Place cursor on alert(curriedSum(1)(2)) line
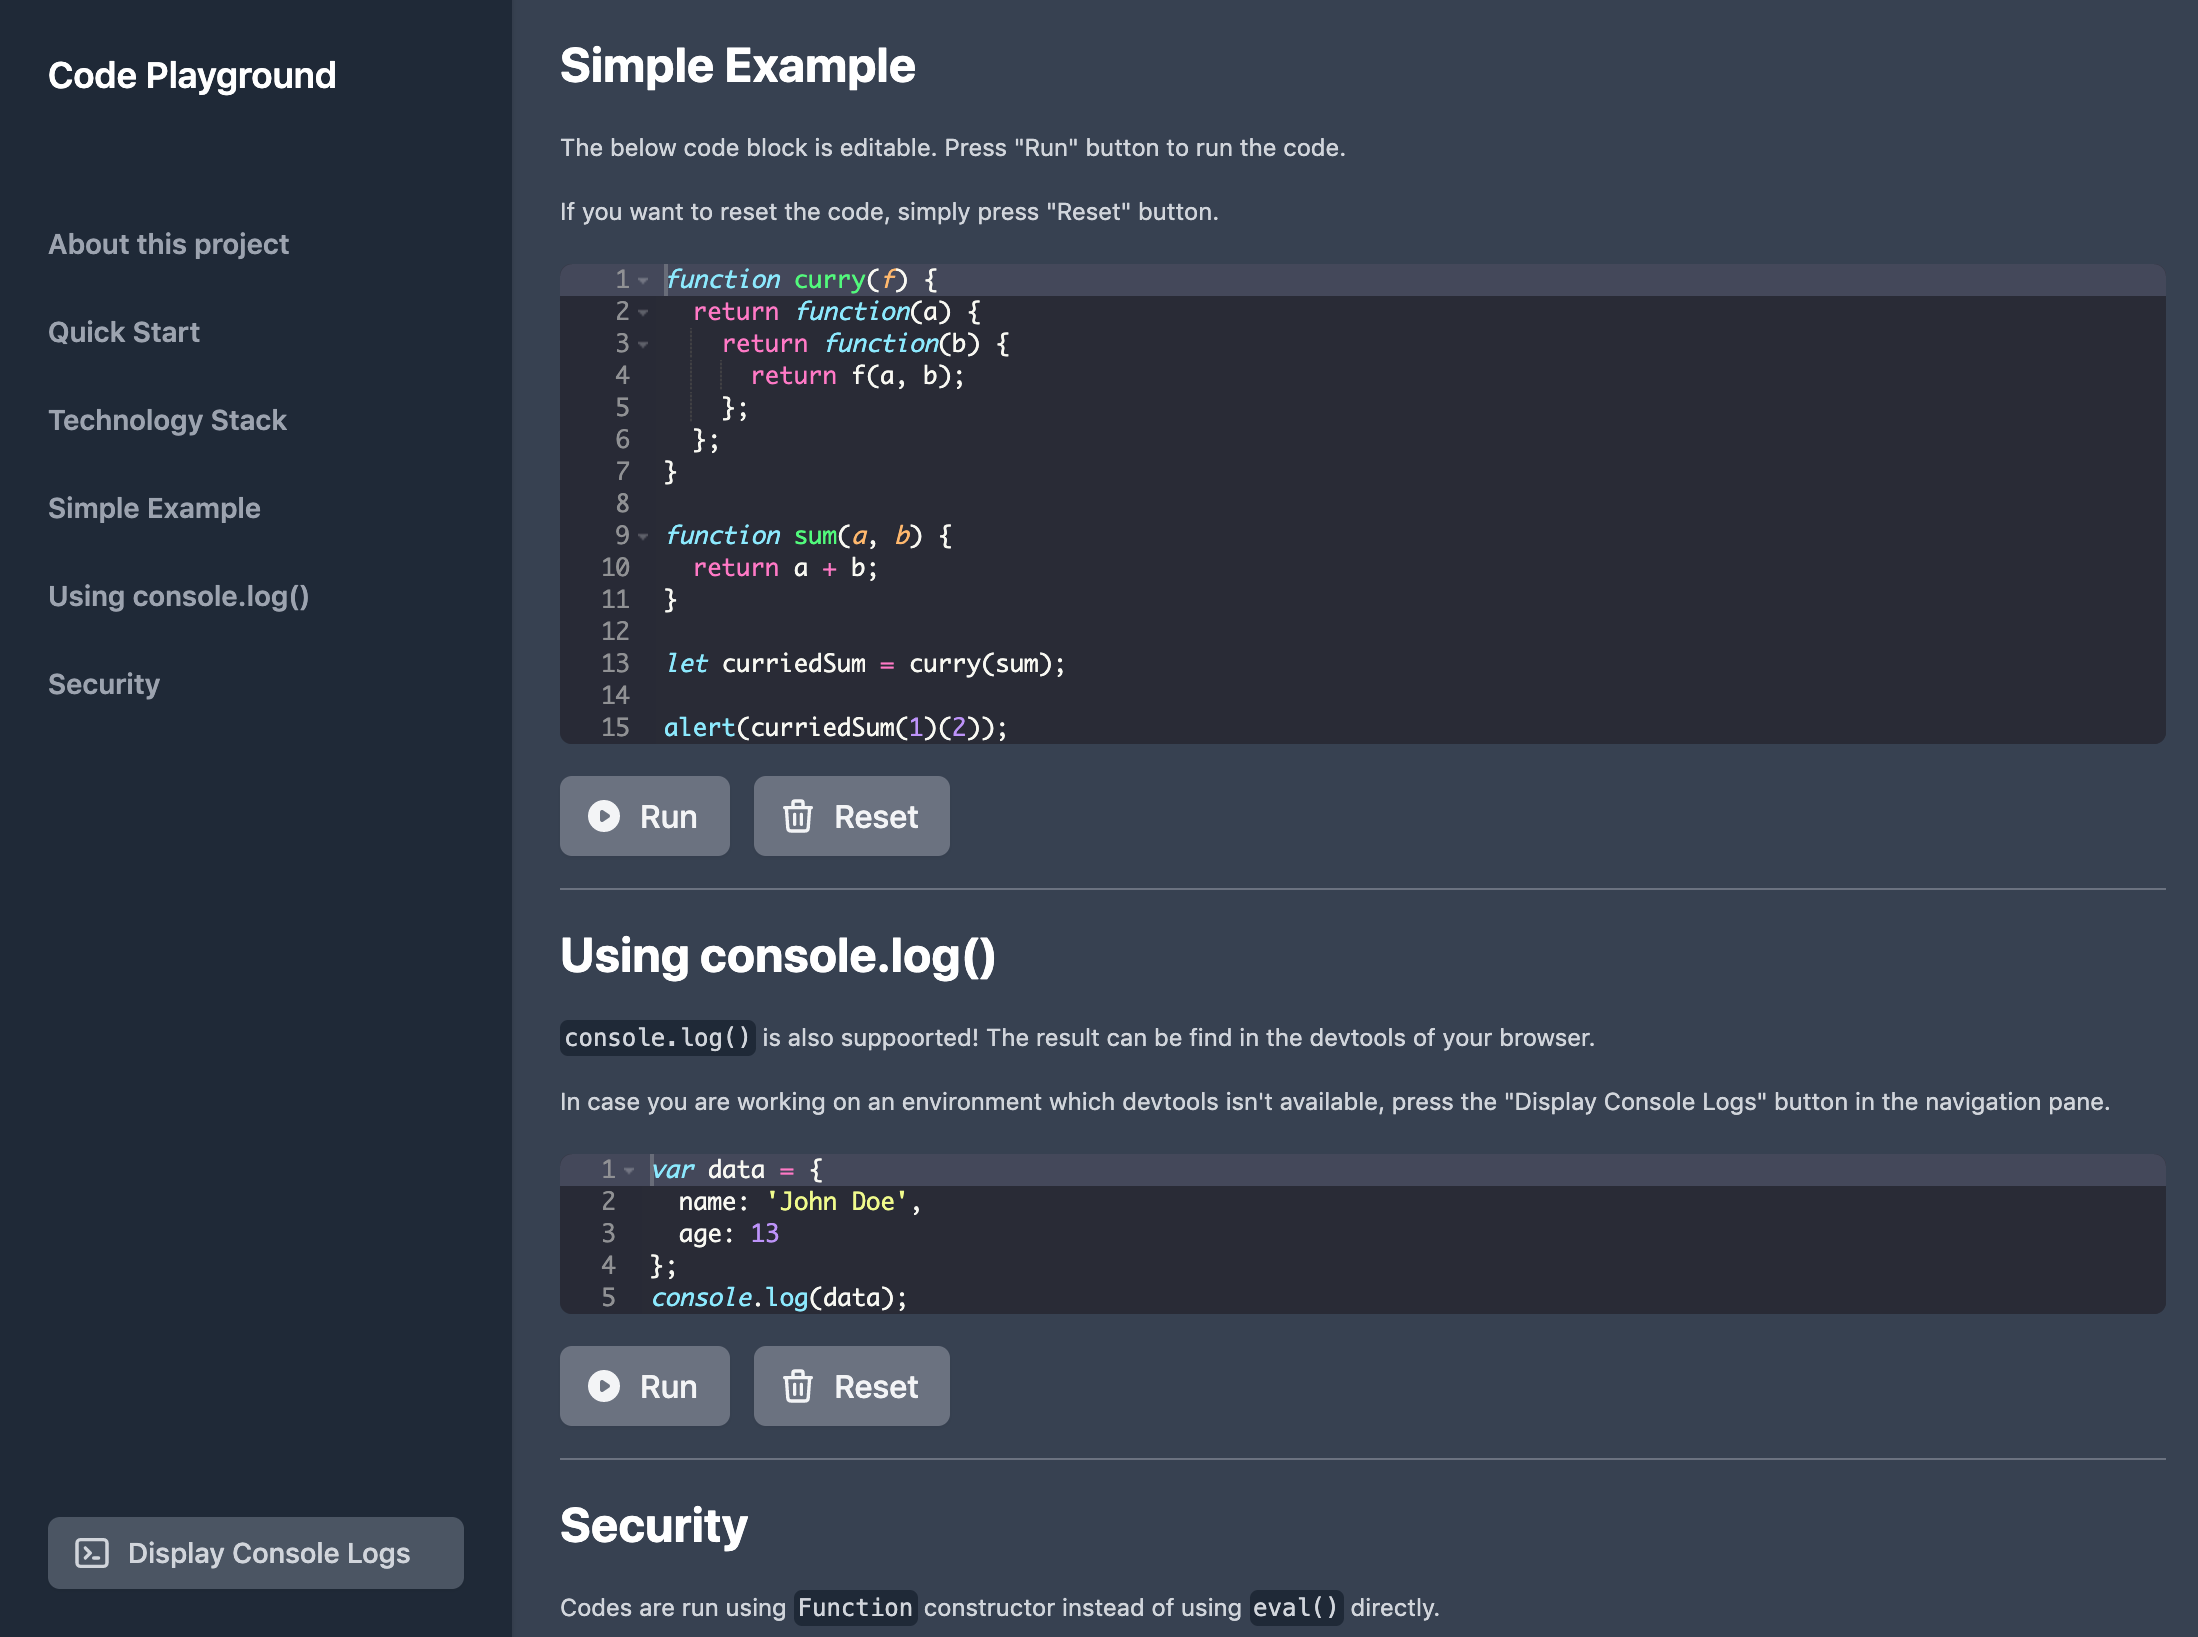 (835, 727)
